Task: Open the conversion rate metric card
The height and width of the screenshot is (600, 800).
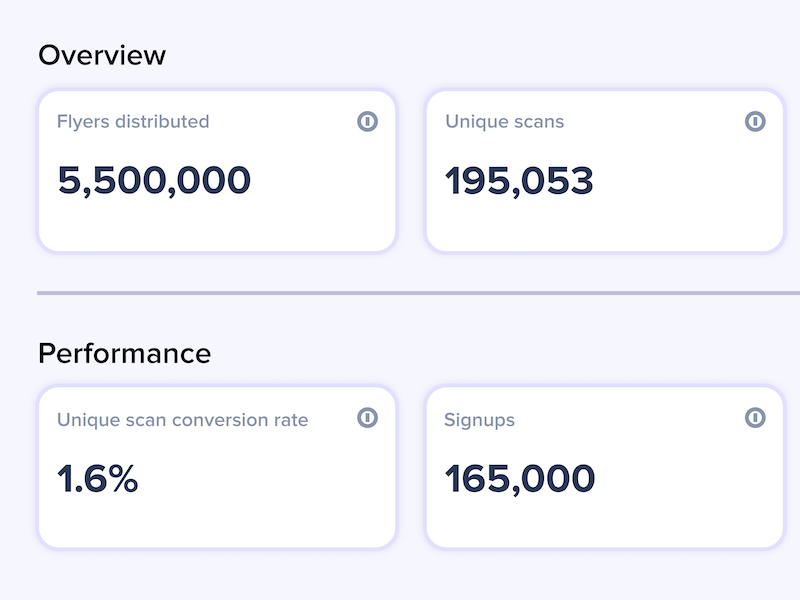Action: tap(217, 467)
